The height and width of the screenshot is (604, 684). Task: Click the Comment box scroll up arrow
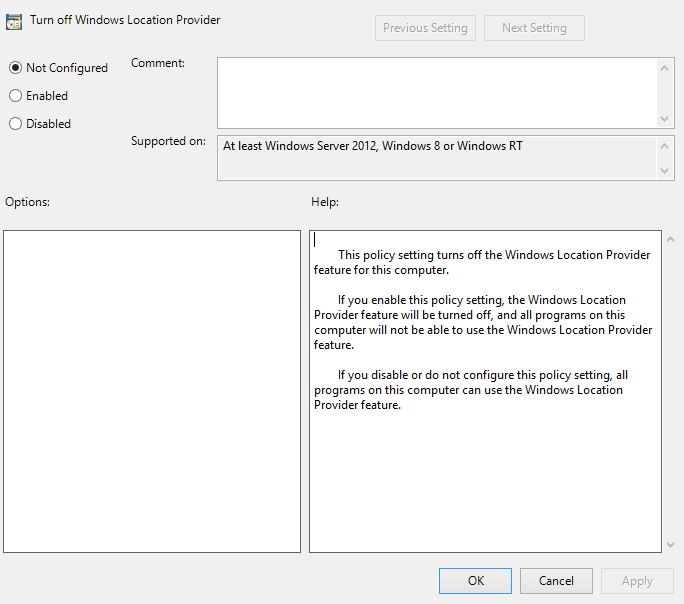pyautogui.click(x=664, y=68)
